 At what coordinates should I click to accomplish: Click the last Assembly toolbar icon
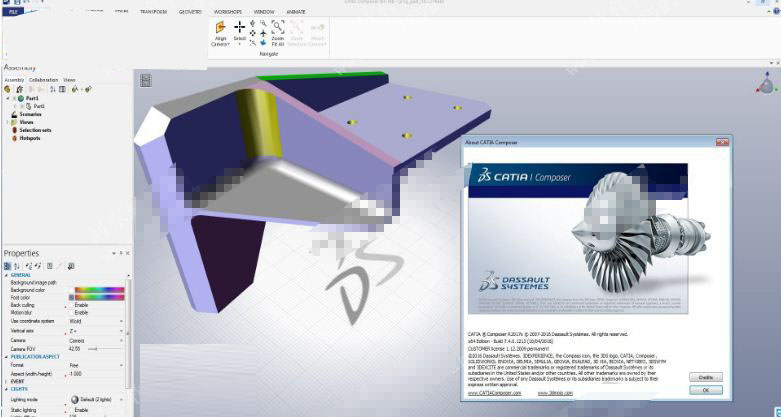point(88,89)
